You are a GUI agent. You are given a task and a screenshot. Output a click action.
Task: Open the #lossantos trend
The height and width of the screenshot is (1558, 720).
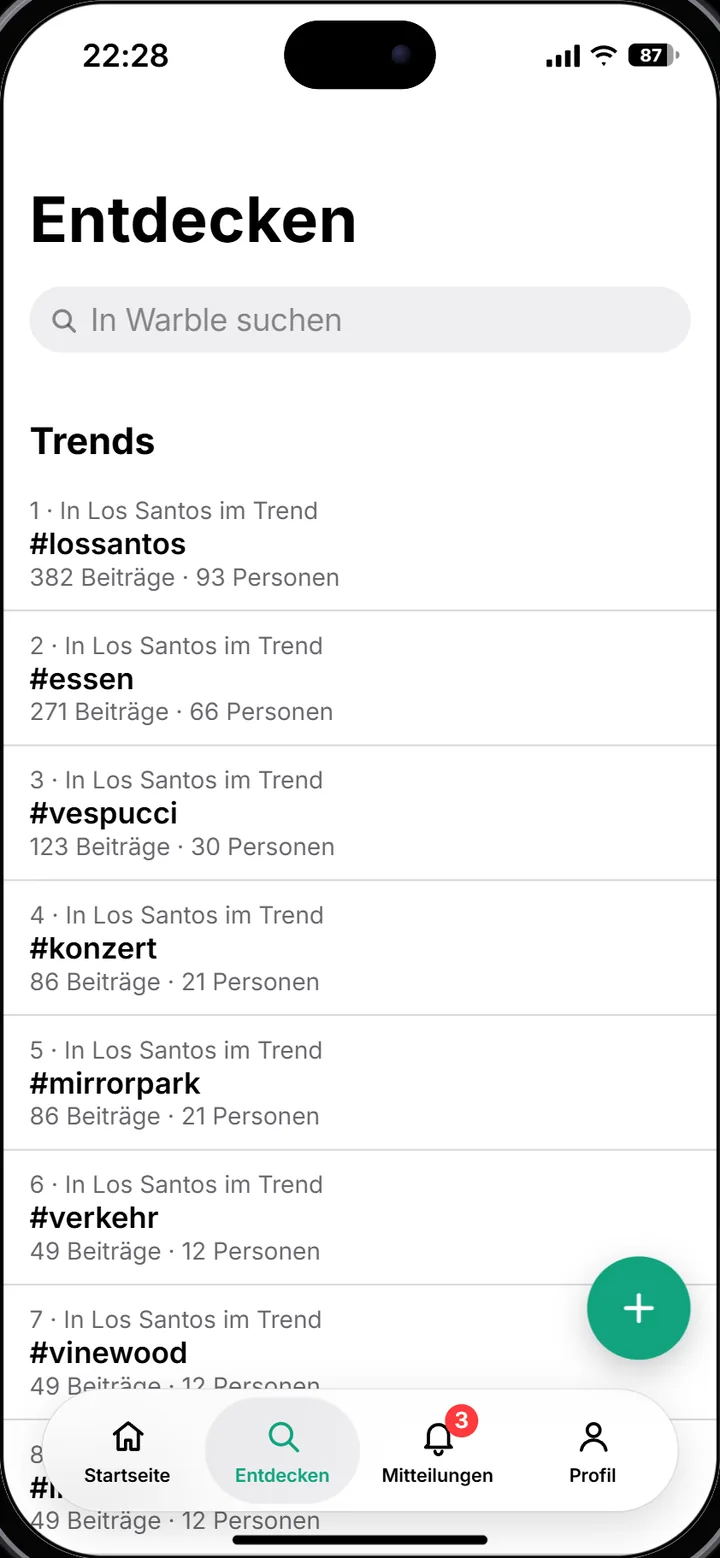pos(360,543)
